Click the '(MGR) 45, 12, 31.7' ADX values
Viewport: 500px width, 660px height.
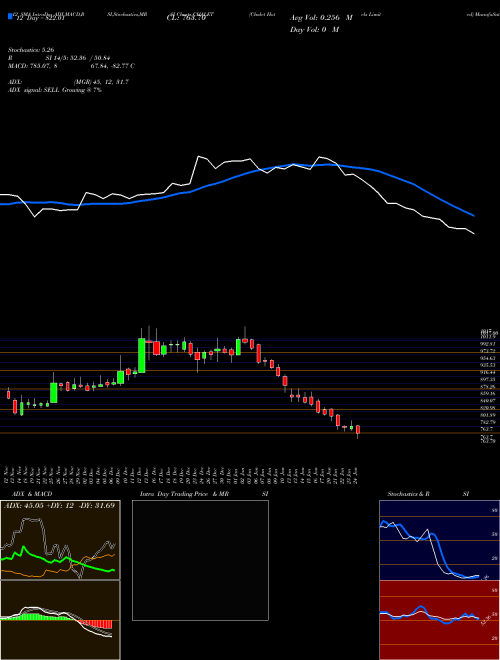tap(101, 82)
